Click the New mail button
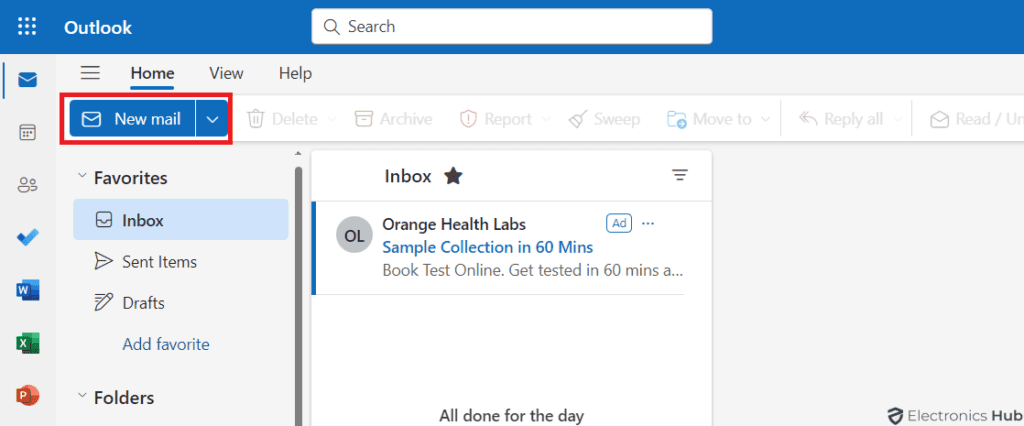 pos(133,119)
